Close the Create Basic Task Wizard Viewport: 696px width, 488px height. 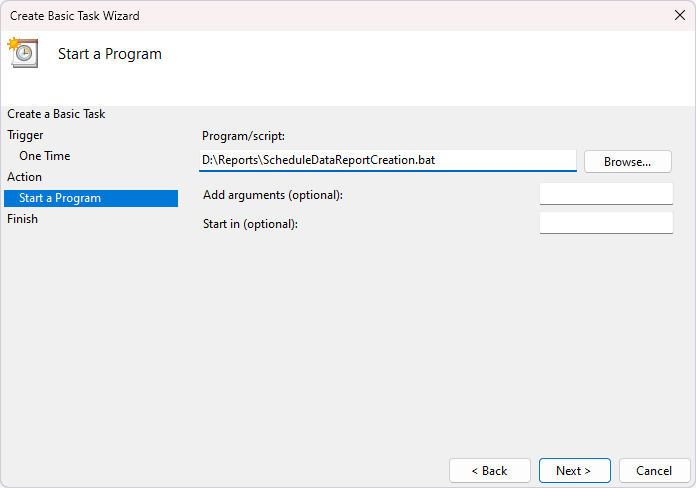(x=679, y=16)
